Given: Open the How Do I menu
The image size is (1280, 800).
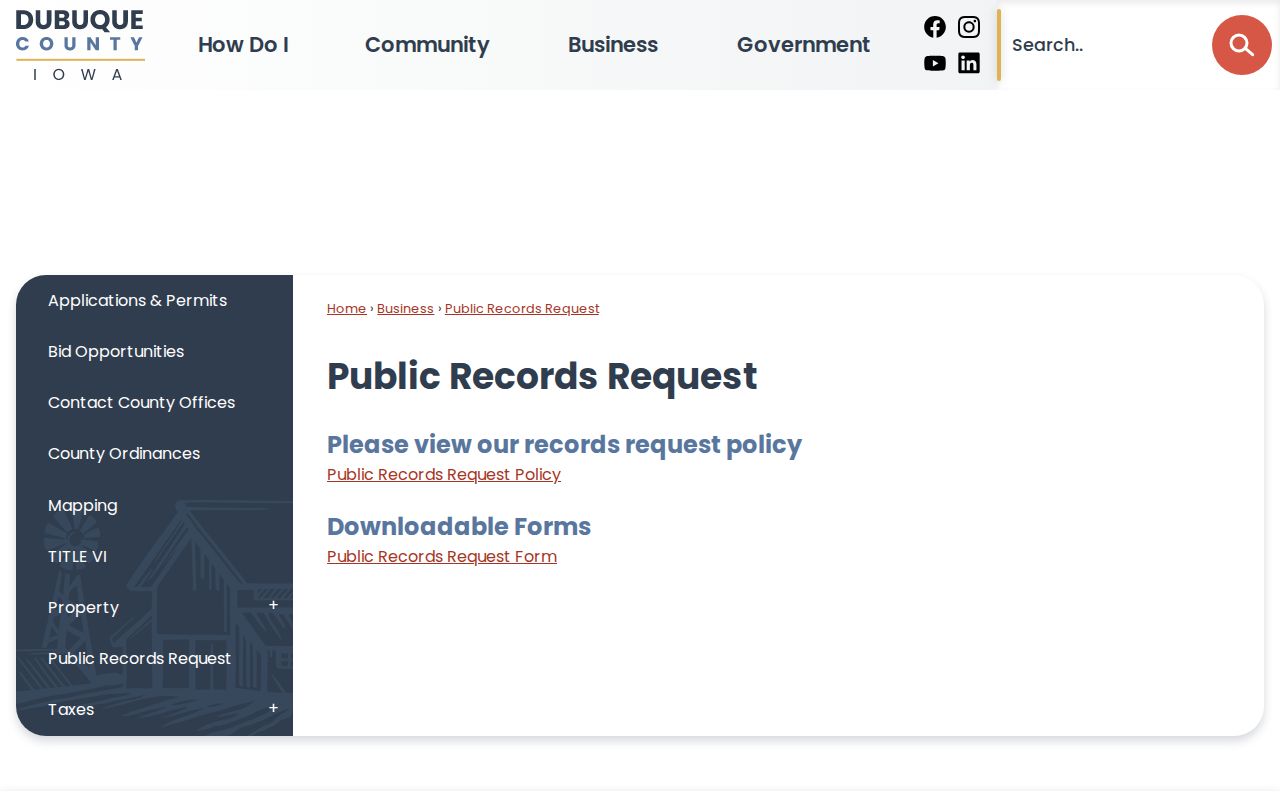Looking at the screenshot, I should point(243,45).
